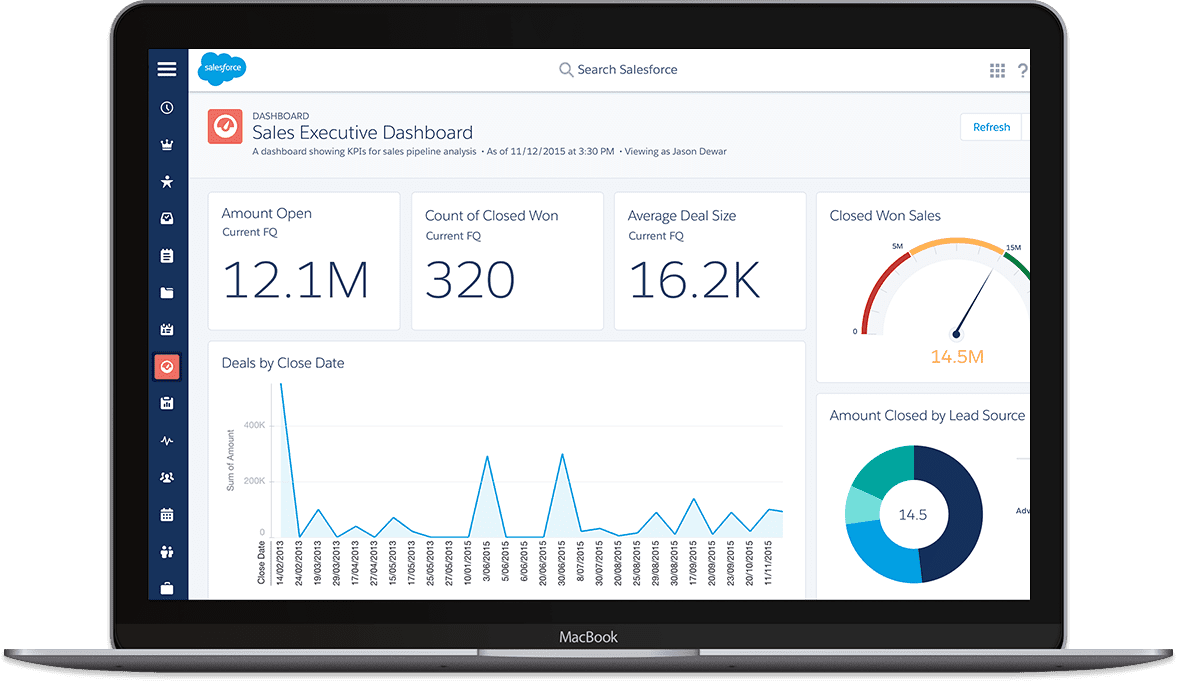This screenshot has height=681, width=1177.
Task: Click the 11/11/2015 date axis label
Action: coord(768,563)
